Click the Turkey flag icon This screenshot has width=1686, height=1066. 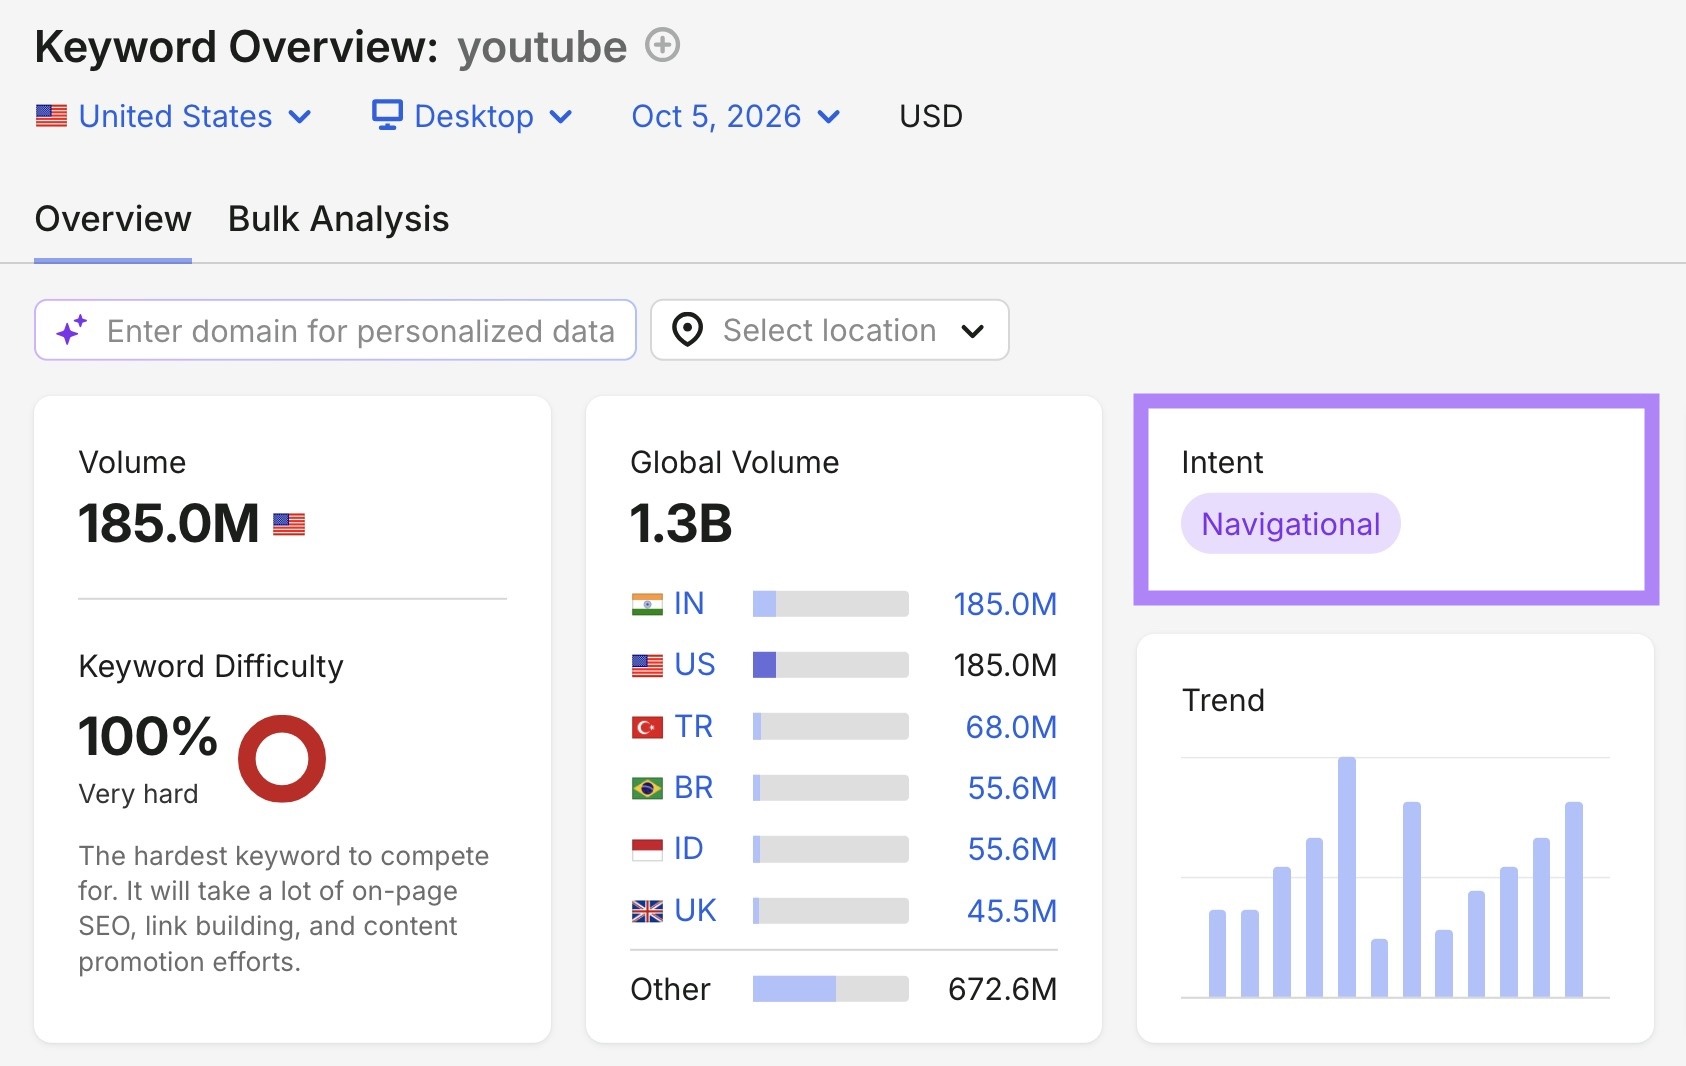(647, 727)
